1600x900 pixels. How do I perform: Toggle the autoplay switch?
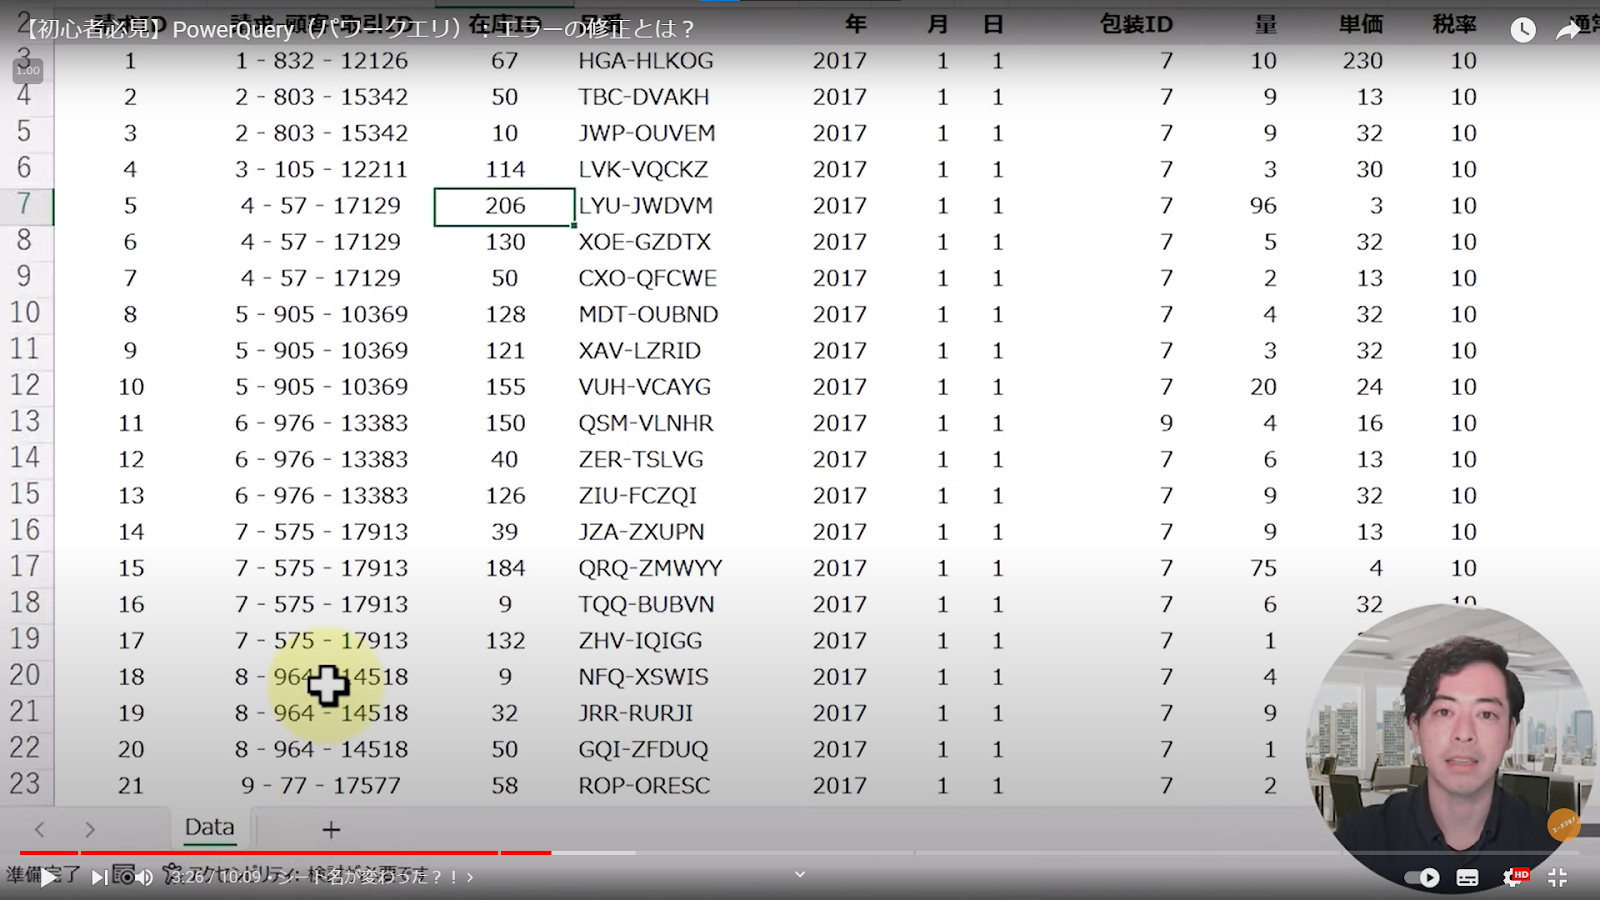click(x=1423, y=877)
